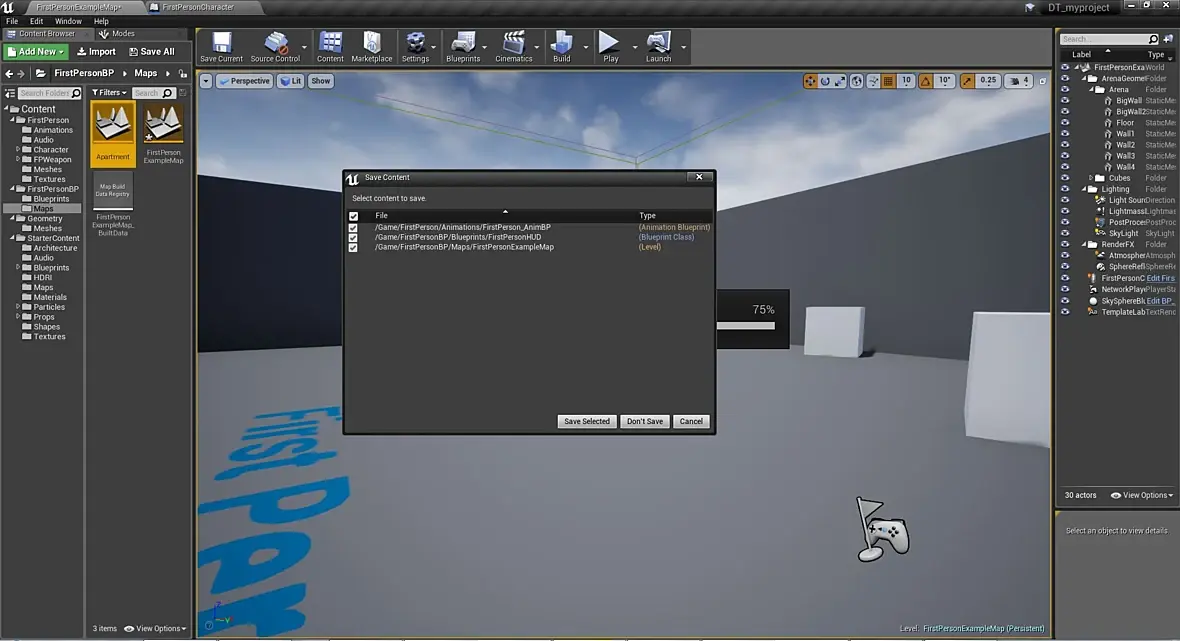Click Don't Save button
The image size is (1180, 641).
coord(645,421)
